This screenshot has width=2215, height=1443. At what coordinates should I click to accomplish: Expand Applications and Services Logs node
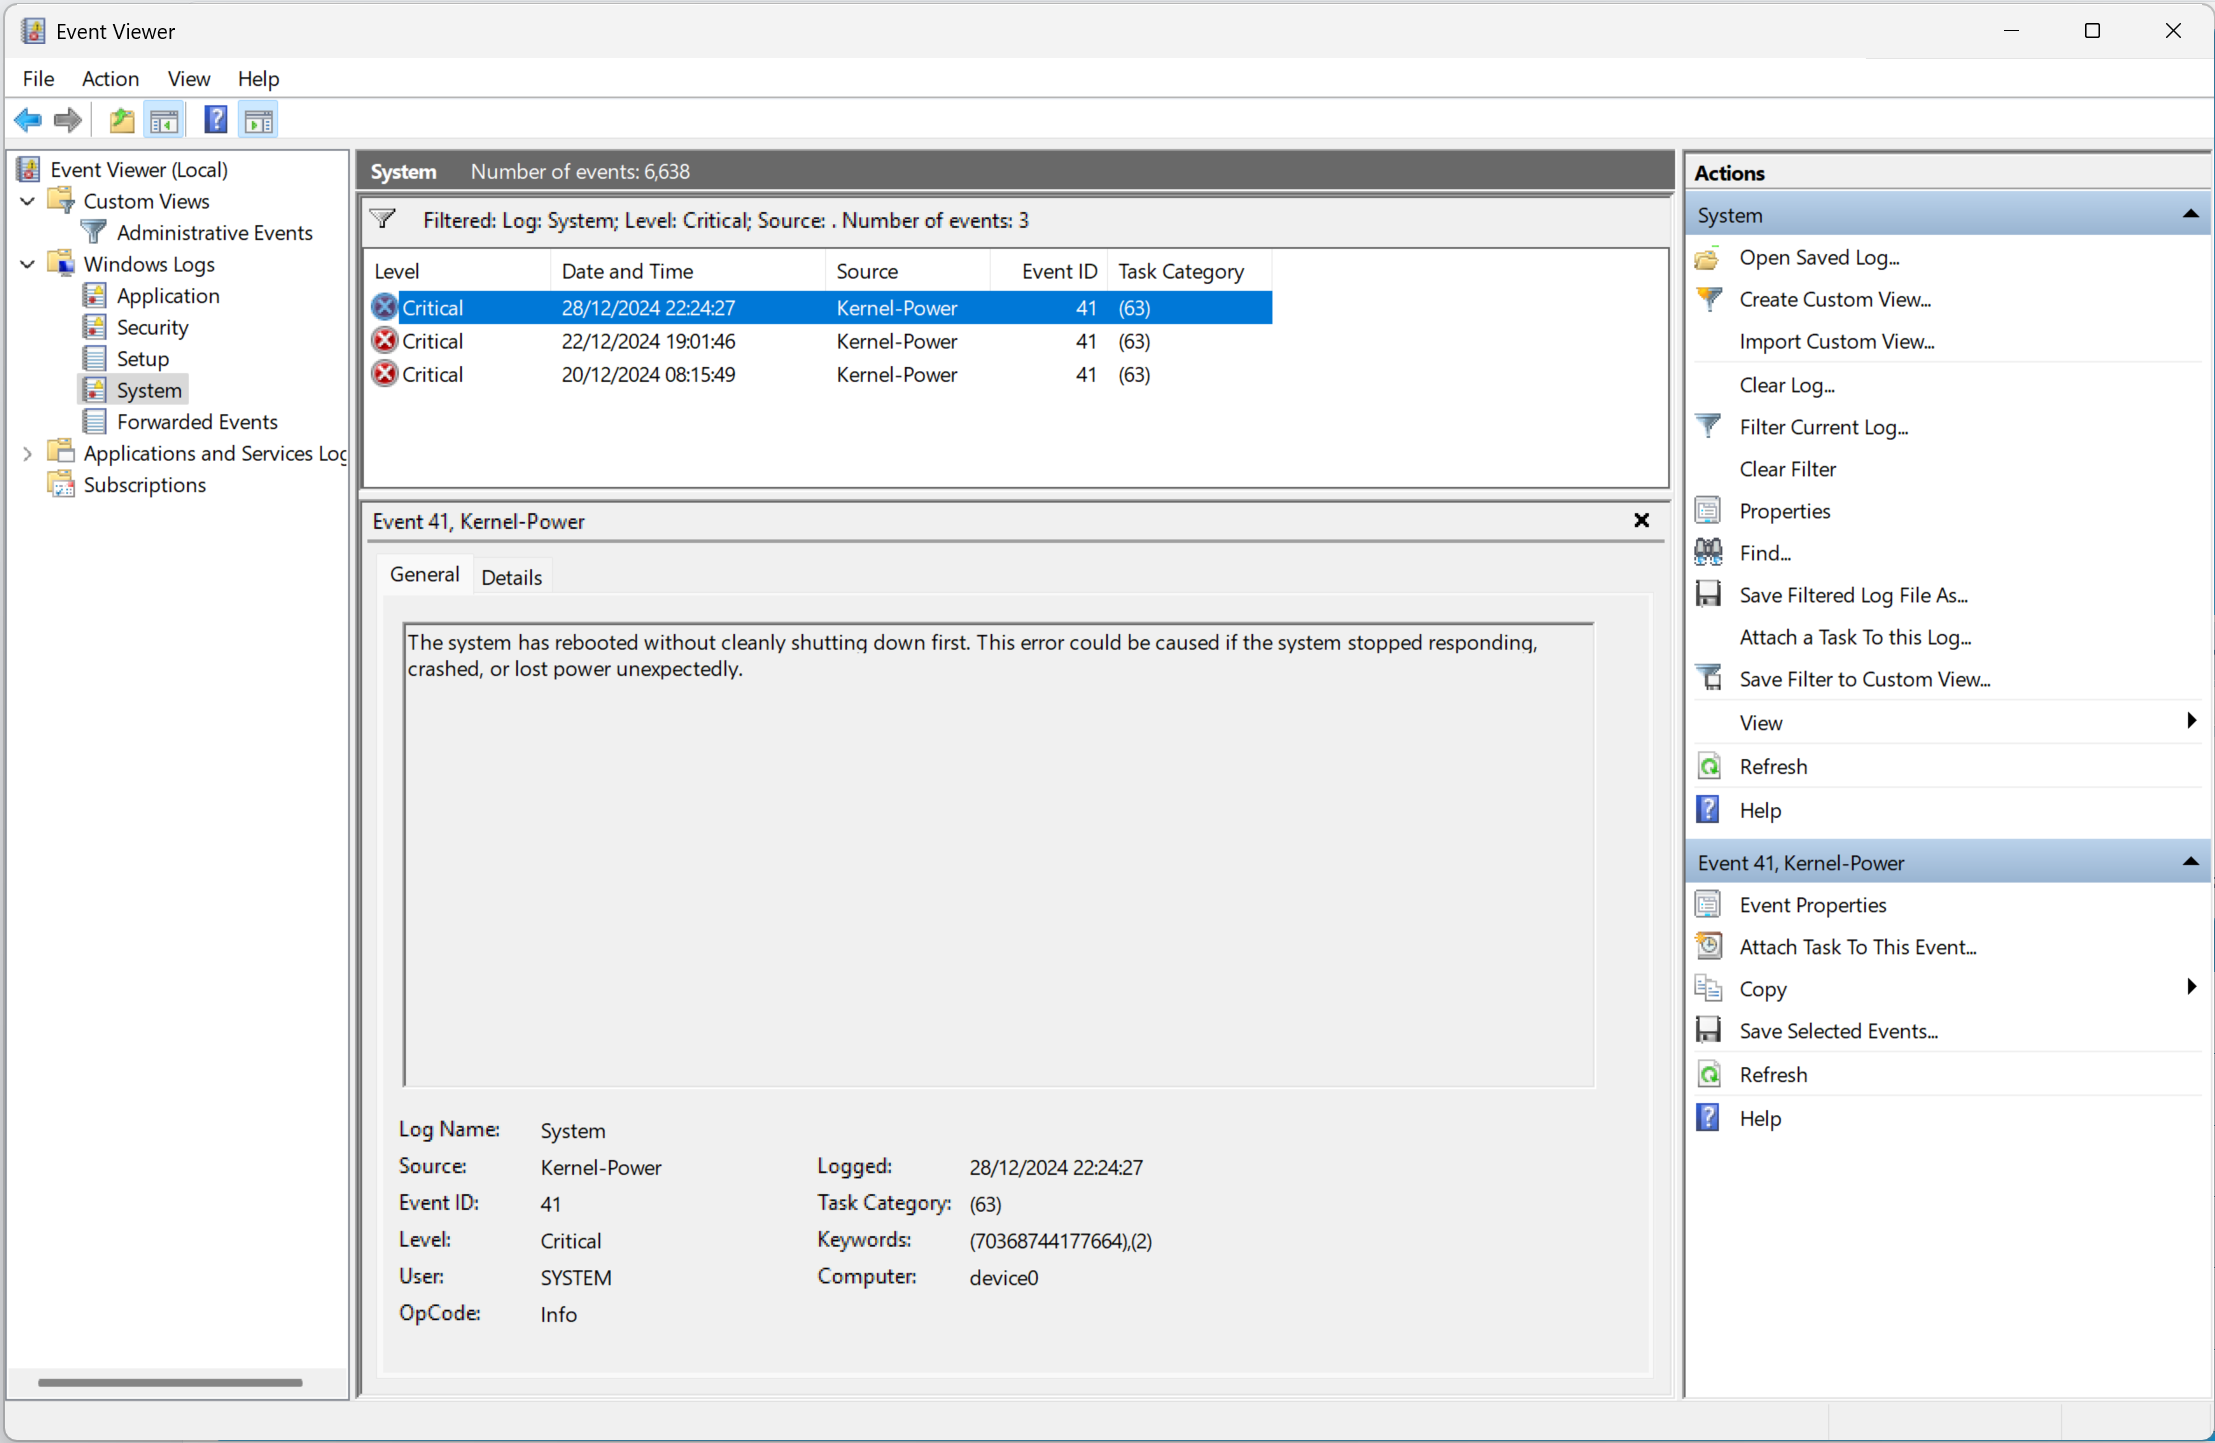pos(28,453)
